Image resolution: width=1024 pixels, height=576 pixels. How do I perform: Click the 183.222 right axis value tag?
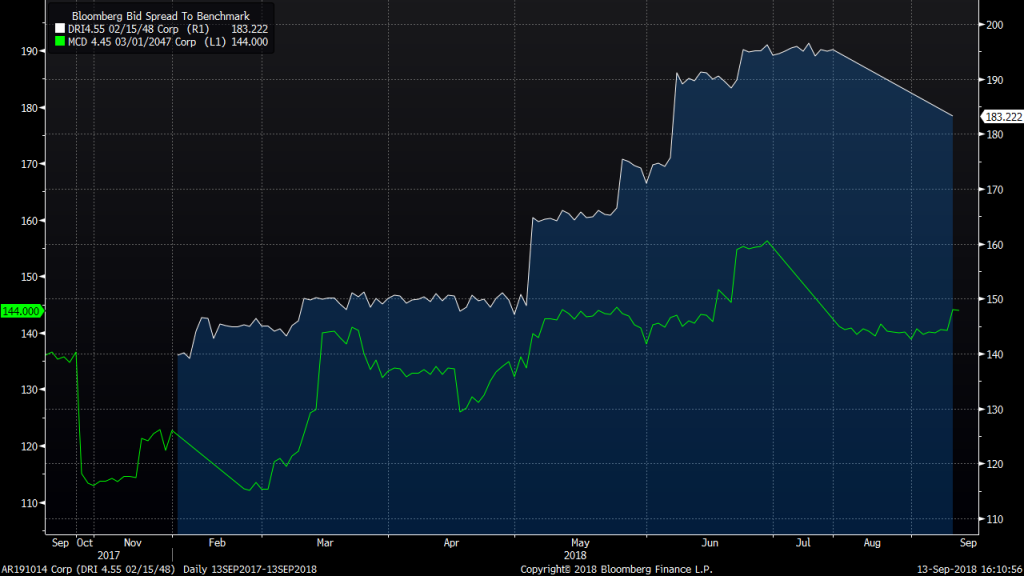tap(1002, 117)
